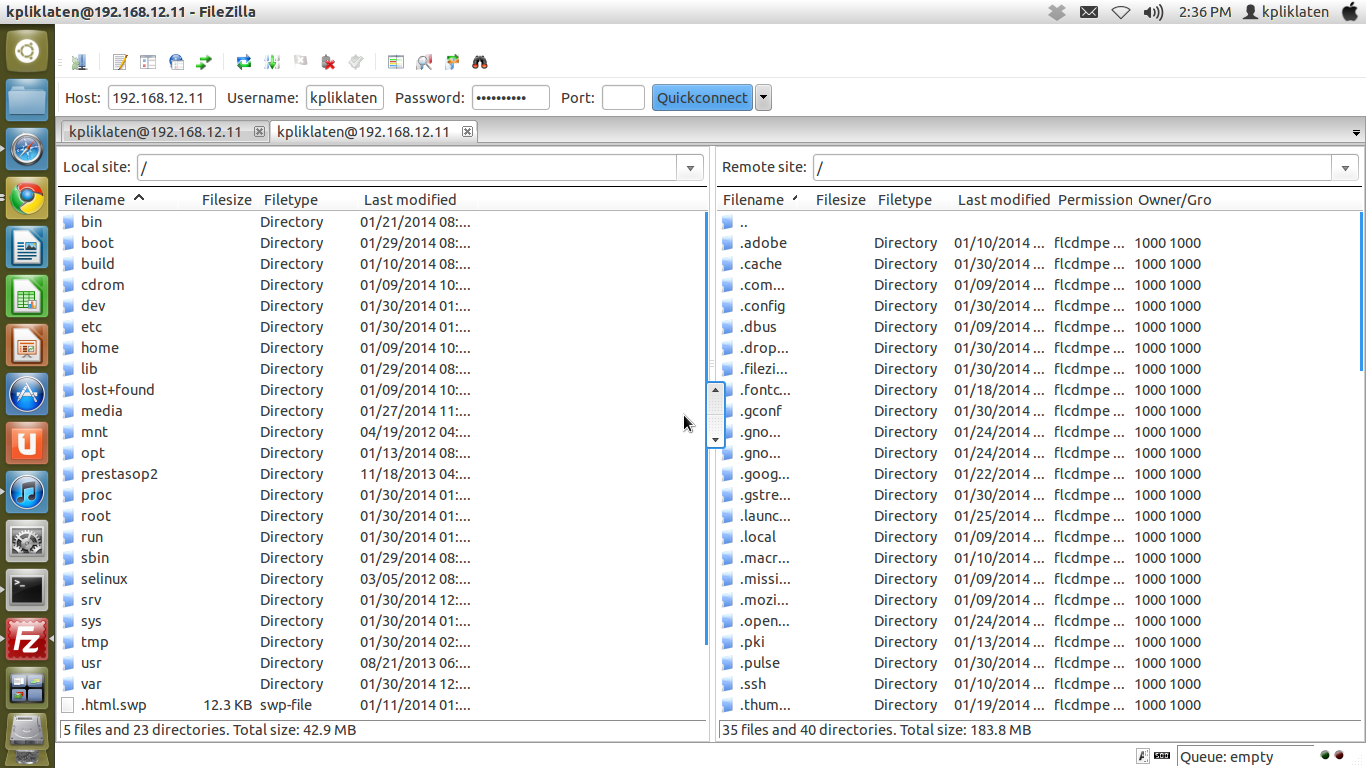The width and height of the screenshot is (1366, 768).
Task: Toggle synchronized browsing
Action: point(452,62)
